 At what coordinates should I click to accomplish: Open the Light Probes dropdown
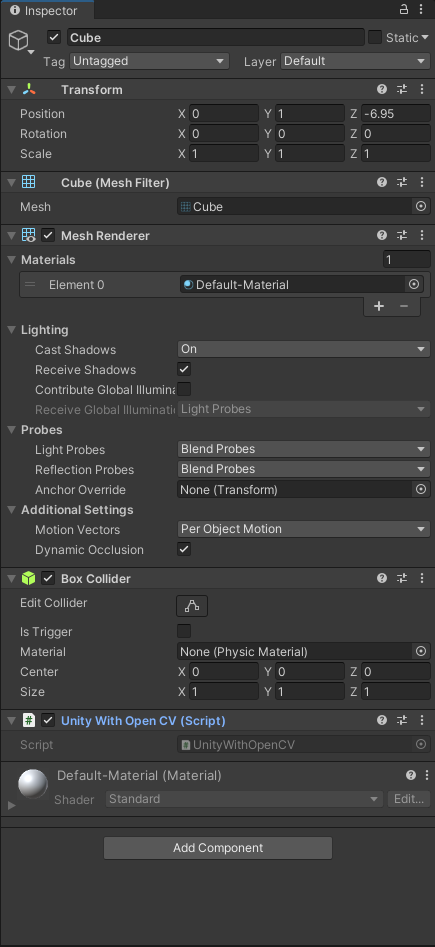click(304, 449)
